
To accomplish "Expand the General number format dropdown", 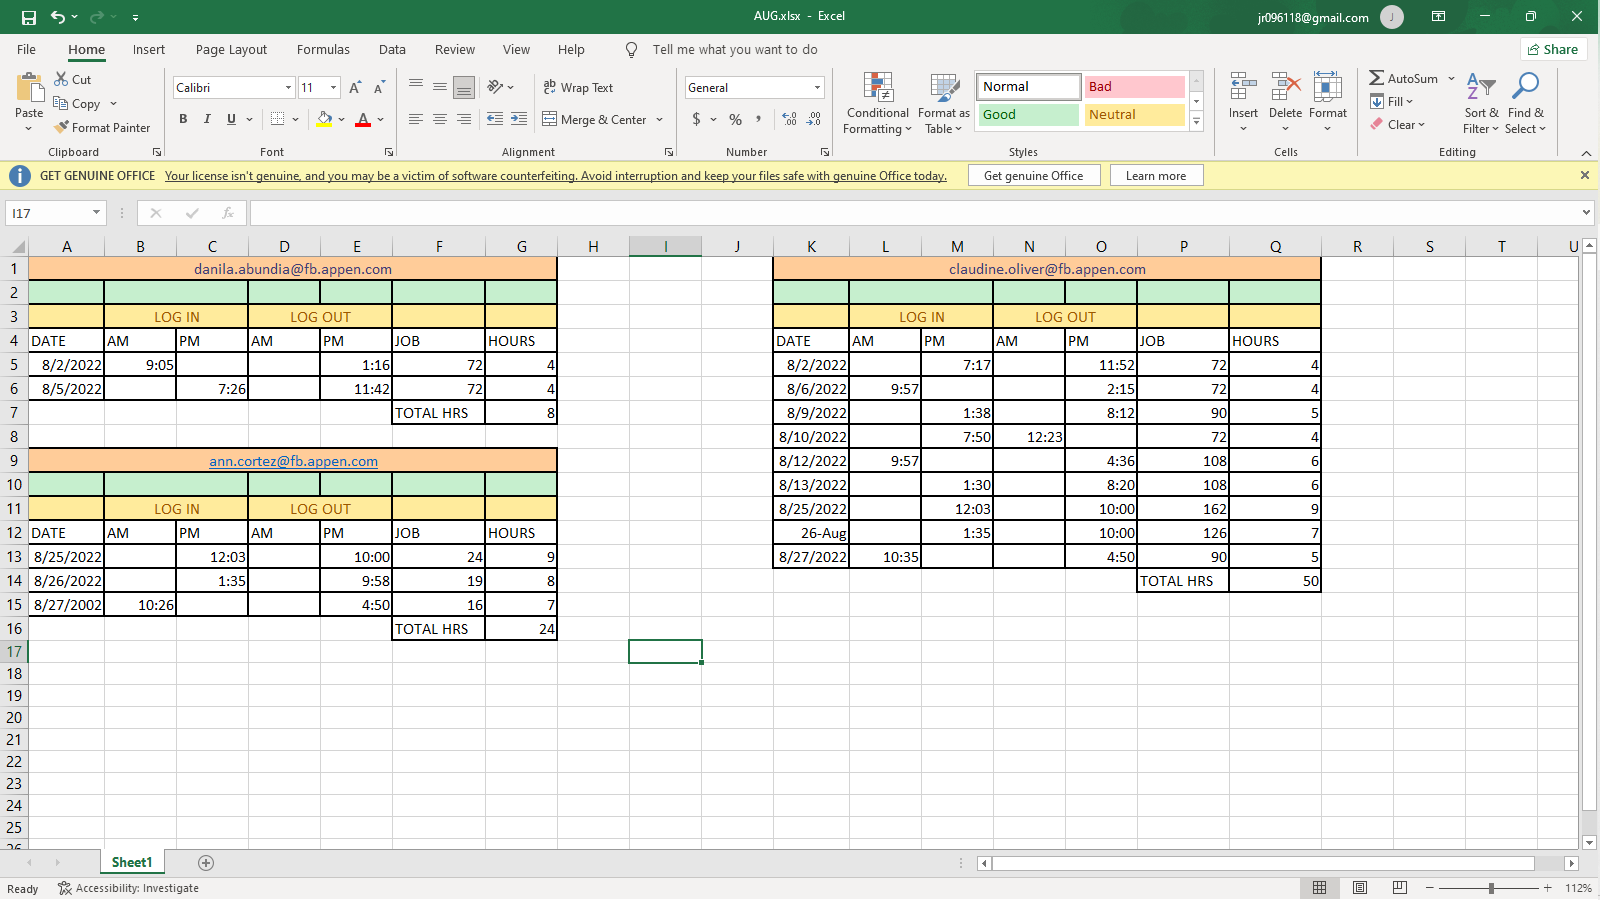I will pyautogui.click(x=817, y=88).
